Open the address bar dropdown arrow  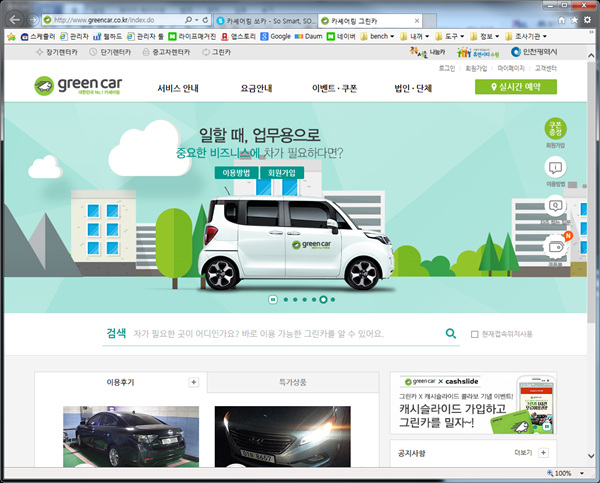pyautogui.click(x=196, y=20)
